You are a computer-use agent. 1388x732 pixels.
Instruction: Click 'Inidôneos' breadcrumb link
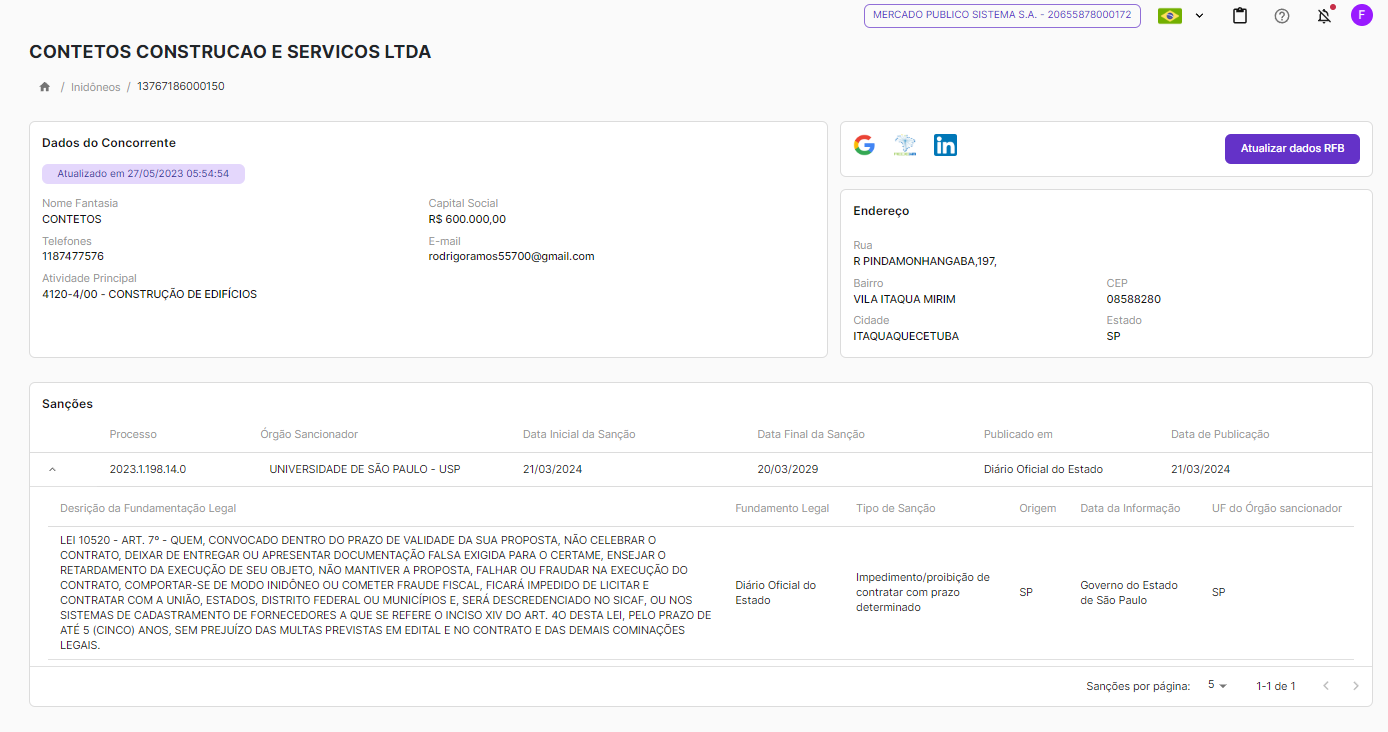(x=95, y=87)
